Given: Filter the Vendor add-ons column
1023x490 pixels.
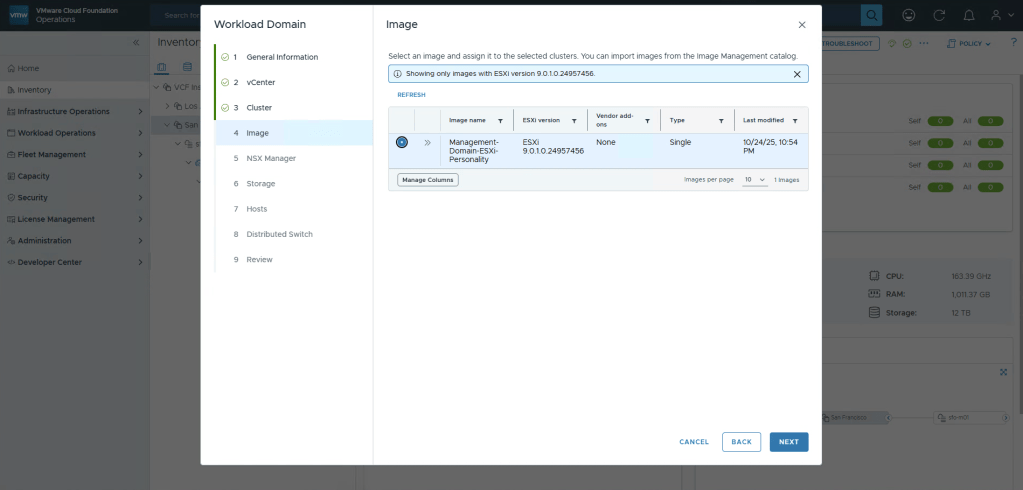Looking at the screenshot, I should pos(647,121).
